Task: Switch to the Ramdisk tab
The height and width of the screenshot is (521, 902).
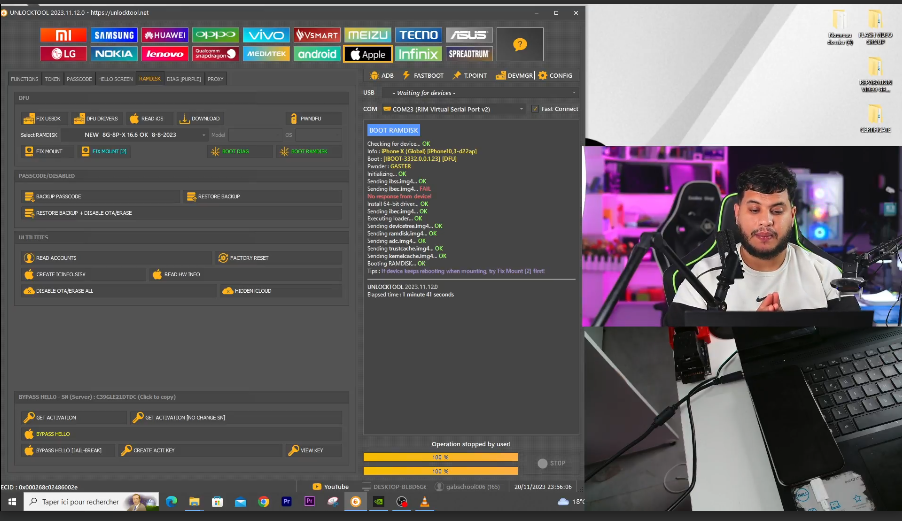Action: coord(150,79)
